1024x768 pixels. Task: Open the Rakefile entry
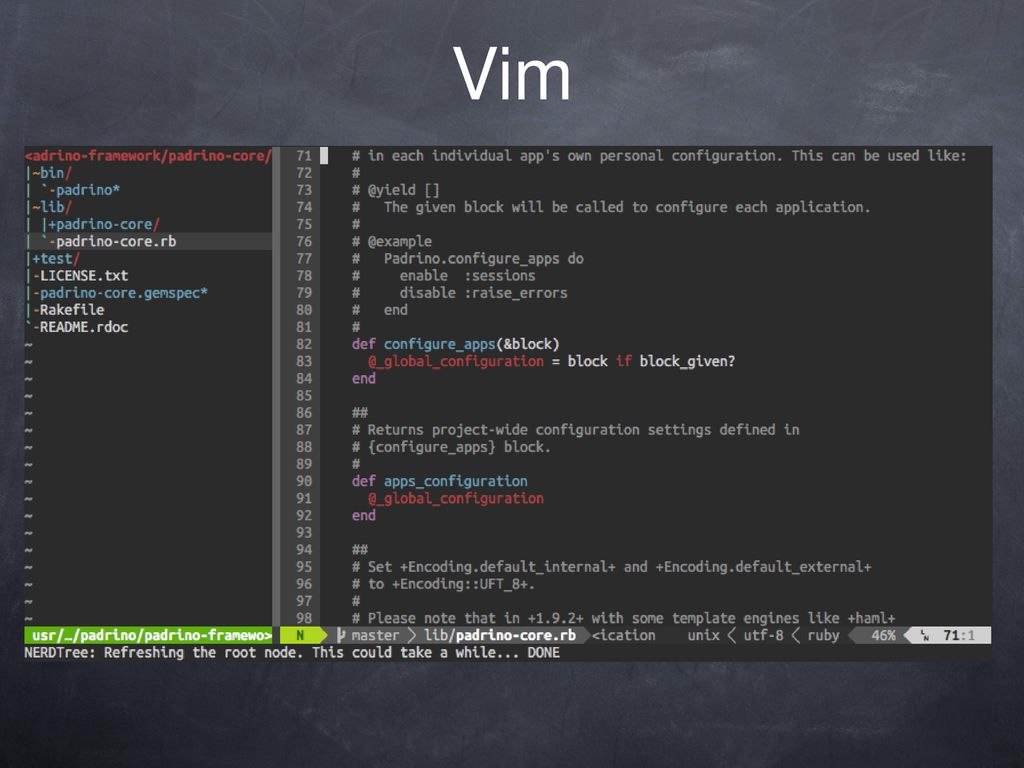(72, 310)
